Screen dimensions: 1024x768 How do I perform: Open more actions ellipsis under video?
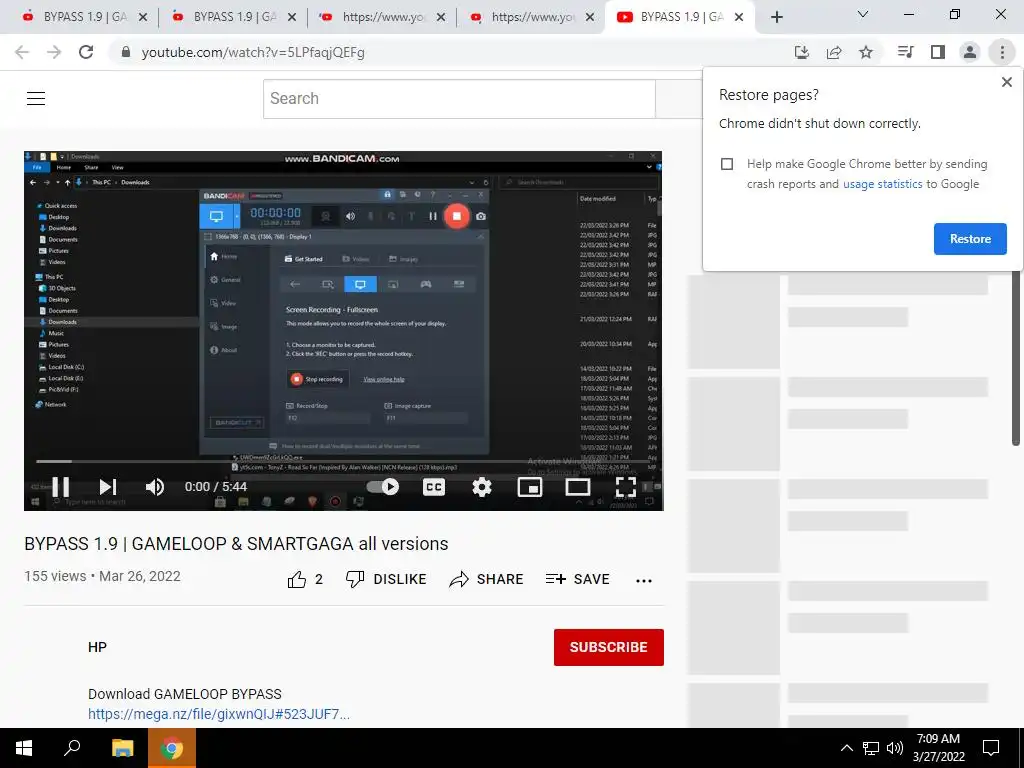(x=644, y=581)
